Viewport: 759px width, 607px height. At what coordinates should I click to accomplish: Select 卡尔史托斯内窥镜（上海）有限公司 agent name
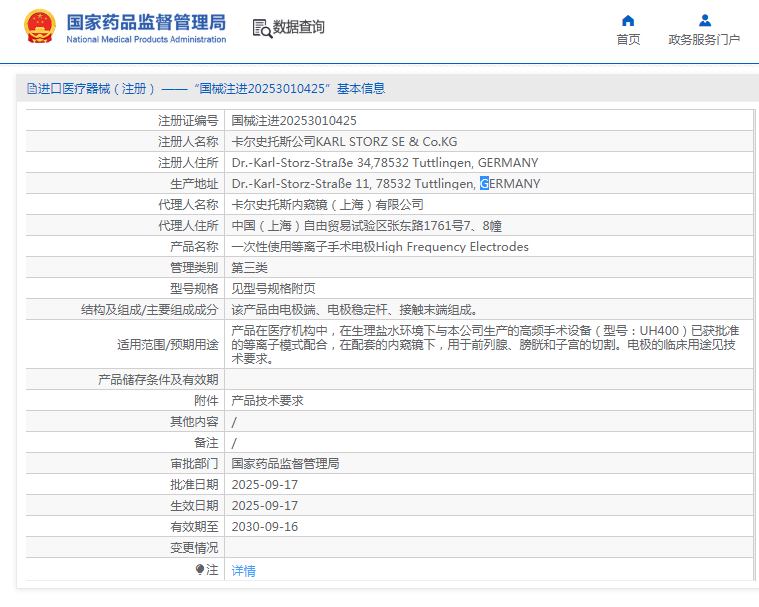[x=327, y=205]
